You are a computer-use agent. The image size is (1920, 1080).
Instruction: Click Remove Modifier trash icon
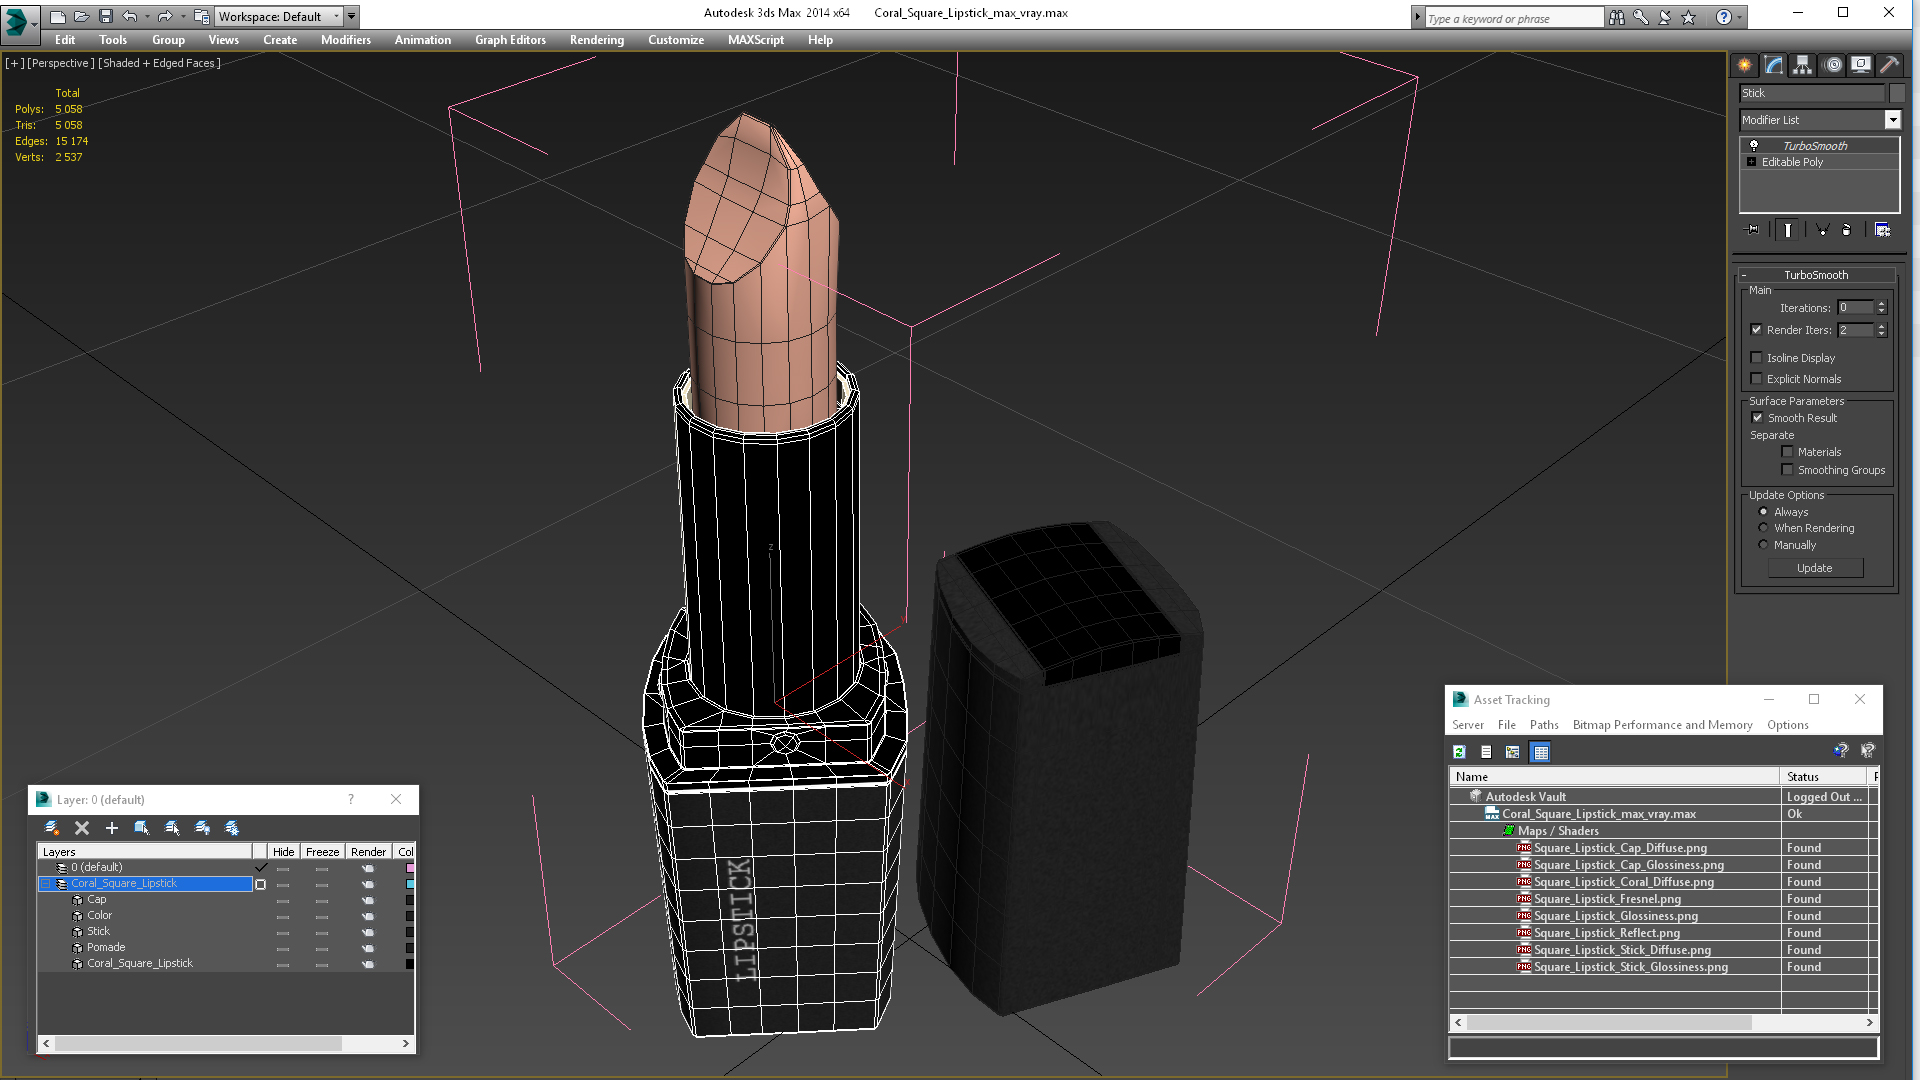pyautogui.click(x=1846, y=230)
